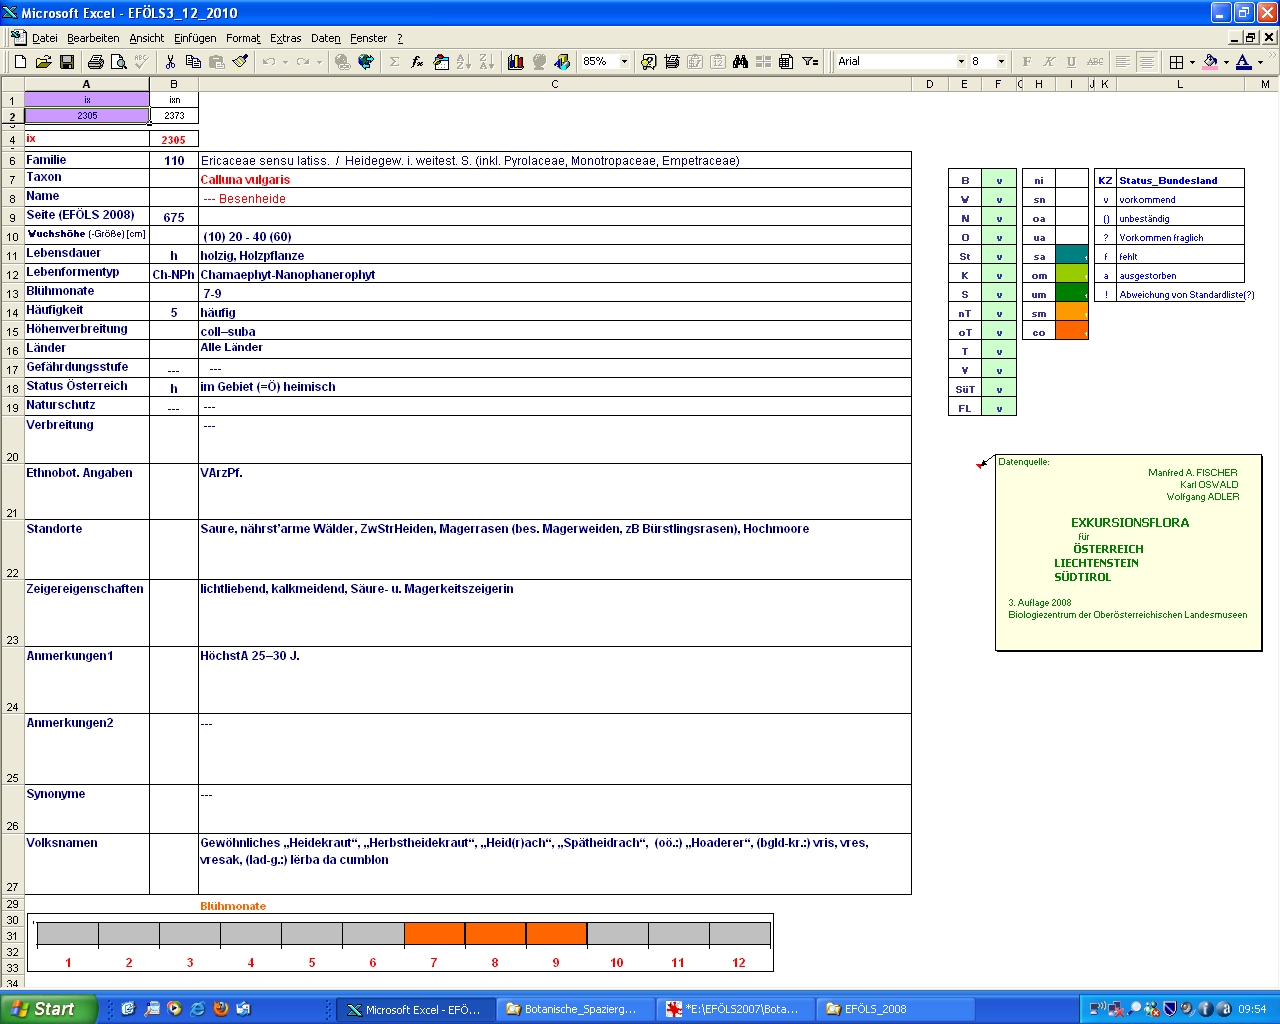Click the Fill Color paint bucket
The height and width of the screenshot is (1024, 1280).
click(x=1210, y=62)
